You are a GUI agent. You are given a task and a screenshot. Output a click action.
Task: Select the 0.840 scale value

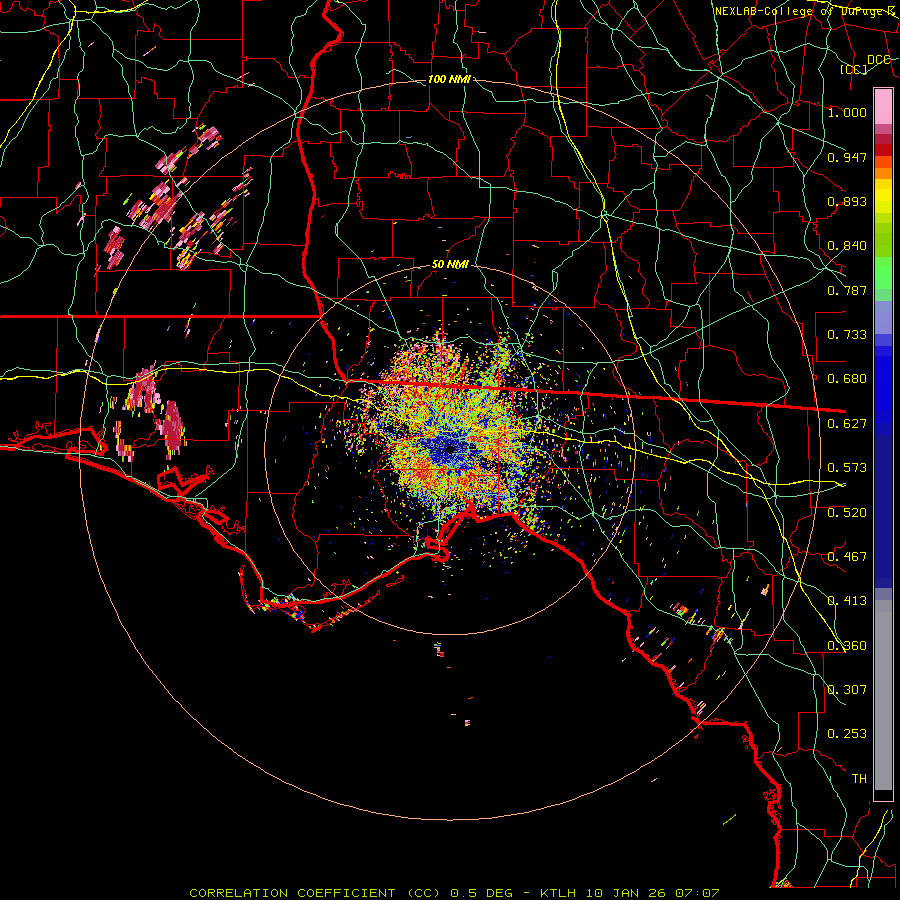847,246
